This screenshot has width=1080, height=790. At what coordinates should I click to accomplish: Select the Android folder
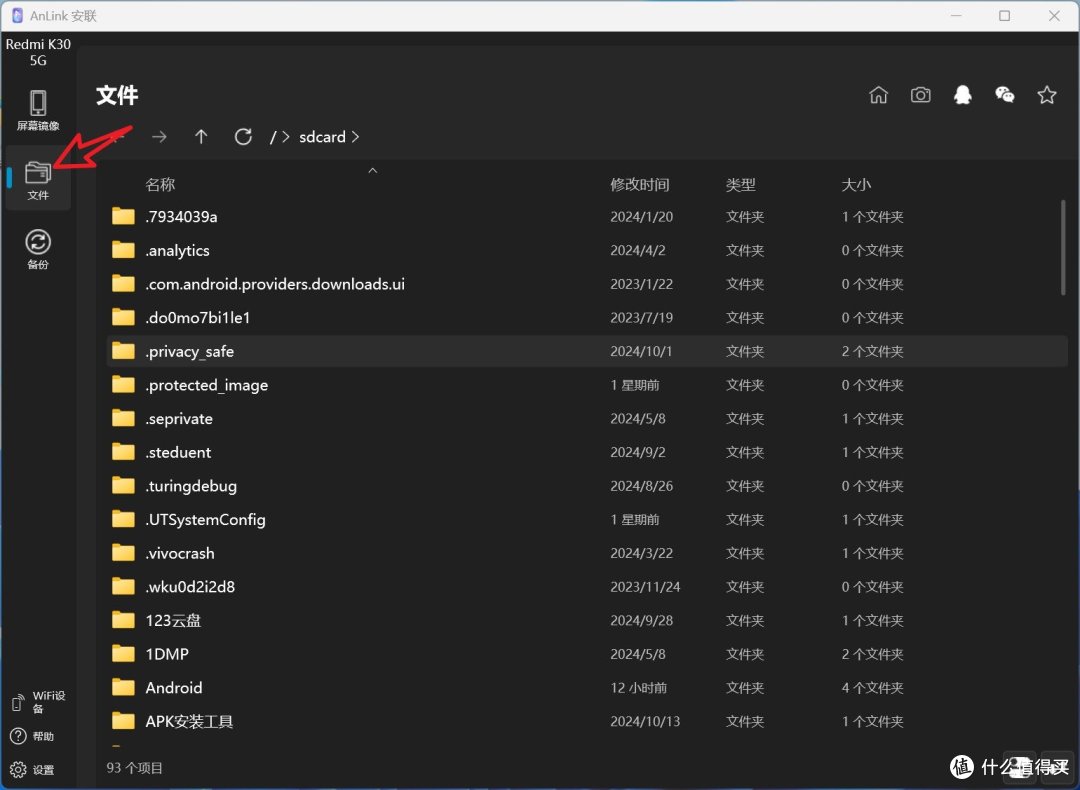pyautogui.click(x=174, y=688)
